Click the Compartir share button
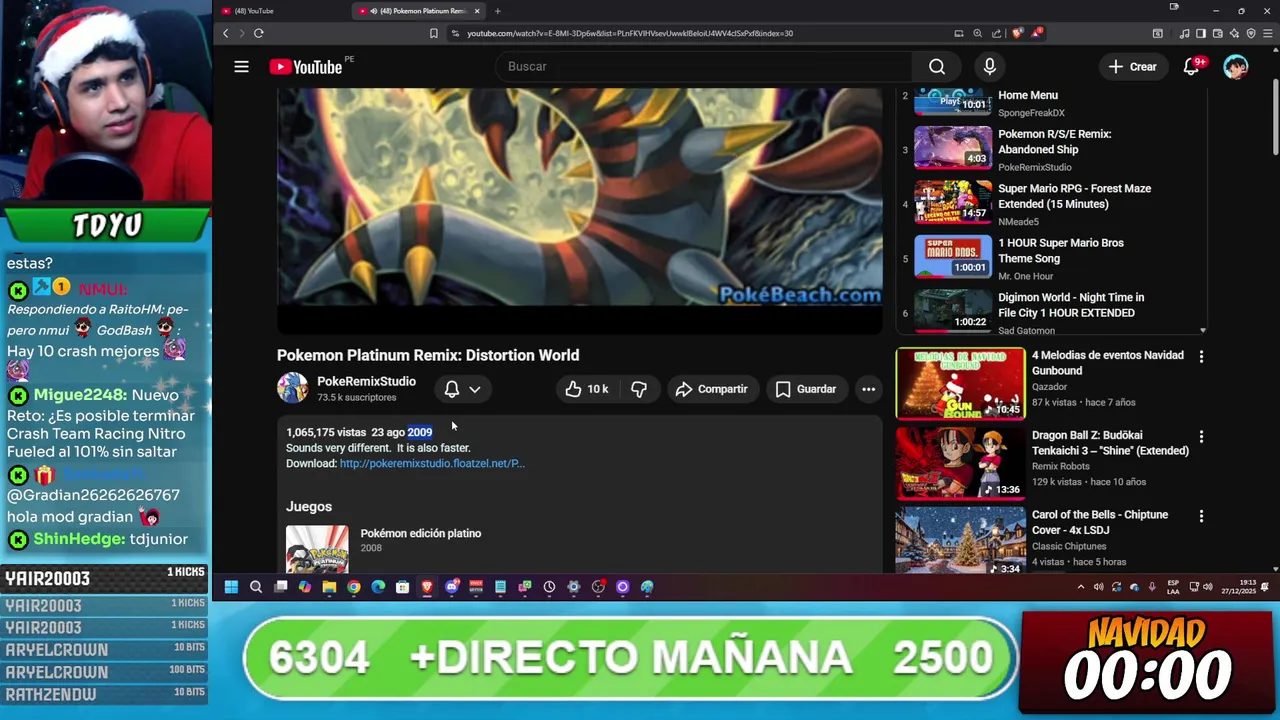Viewport: 1280px width, 720px height. point(711,389)
